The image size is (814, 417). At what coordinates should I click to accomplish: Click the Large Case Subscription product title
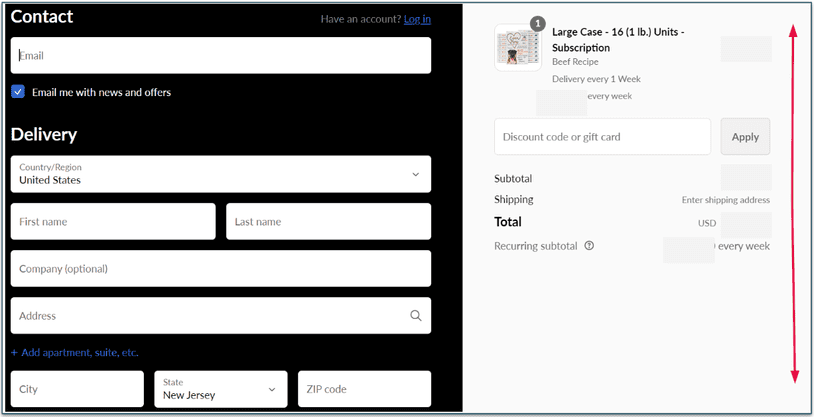pyautogui.click(x=618, y=40)
